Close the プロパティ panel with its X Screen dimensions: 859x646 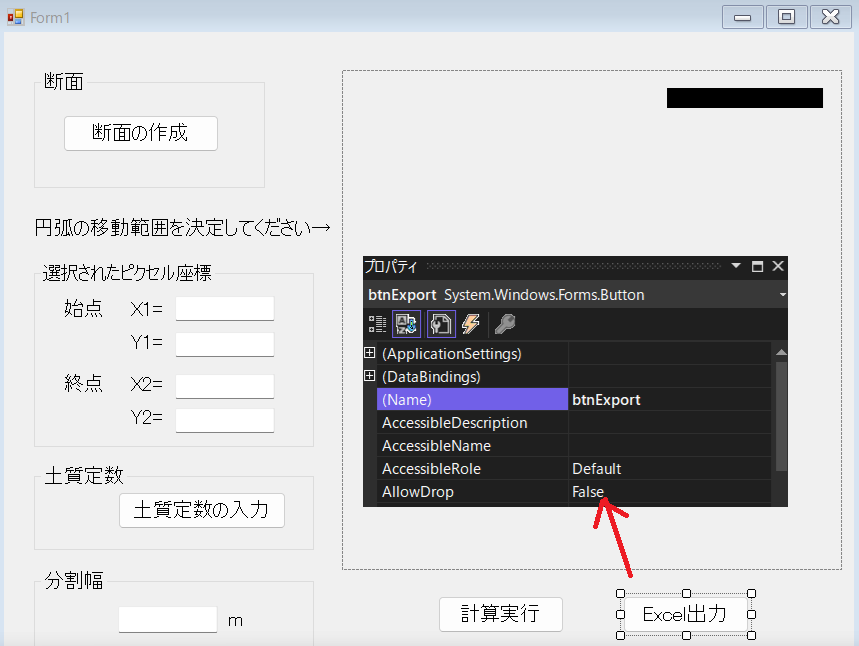[x=778, y=266]
